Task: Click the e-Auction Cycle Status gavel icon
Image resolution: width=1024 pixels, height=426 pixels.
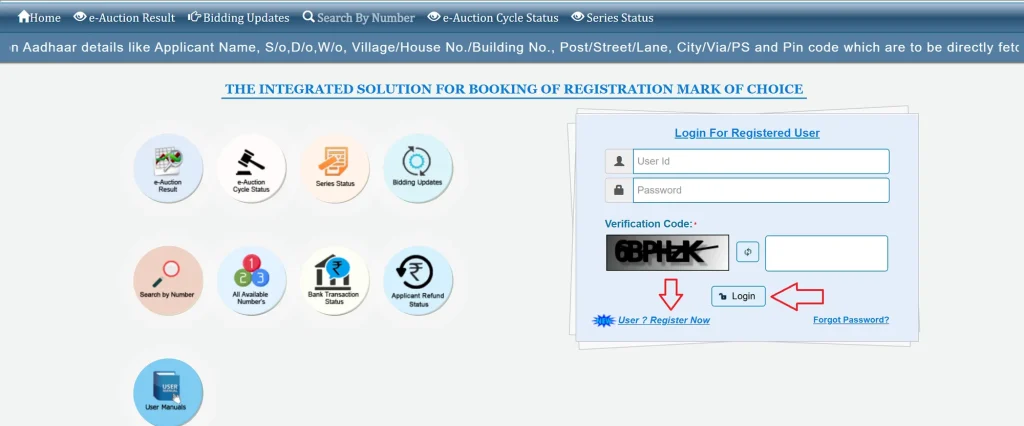Action: (251, 168)
